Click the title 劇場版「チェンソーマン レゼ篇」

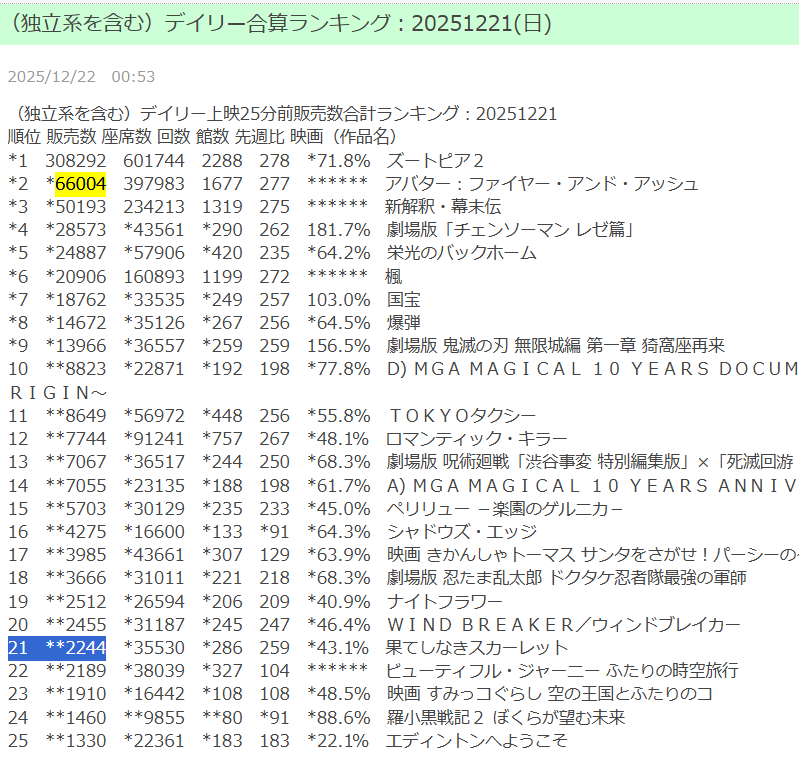click(x=510, y=230)
